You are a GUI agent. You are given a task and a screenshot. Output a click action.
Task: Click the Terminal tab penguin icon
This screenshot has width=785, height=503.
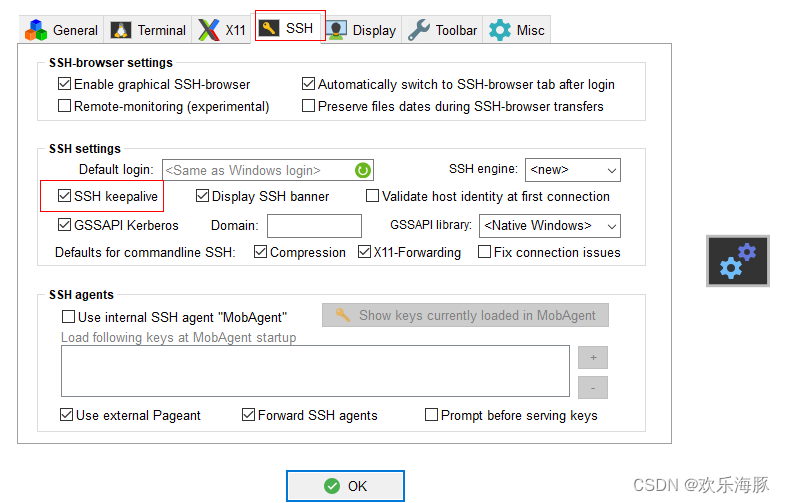click(x=121, y=30)
